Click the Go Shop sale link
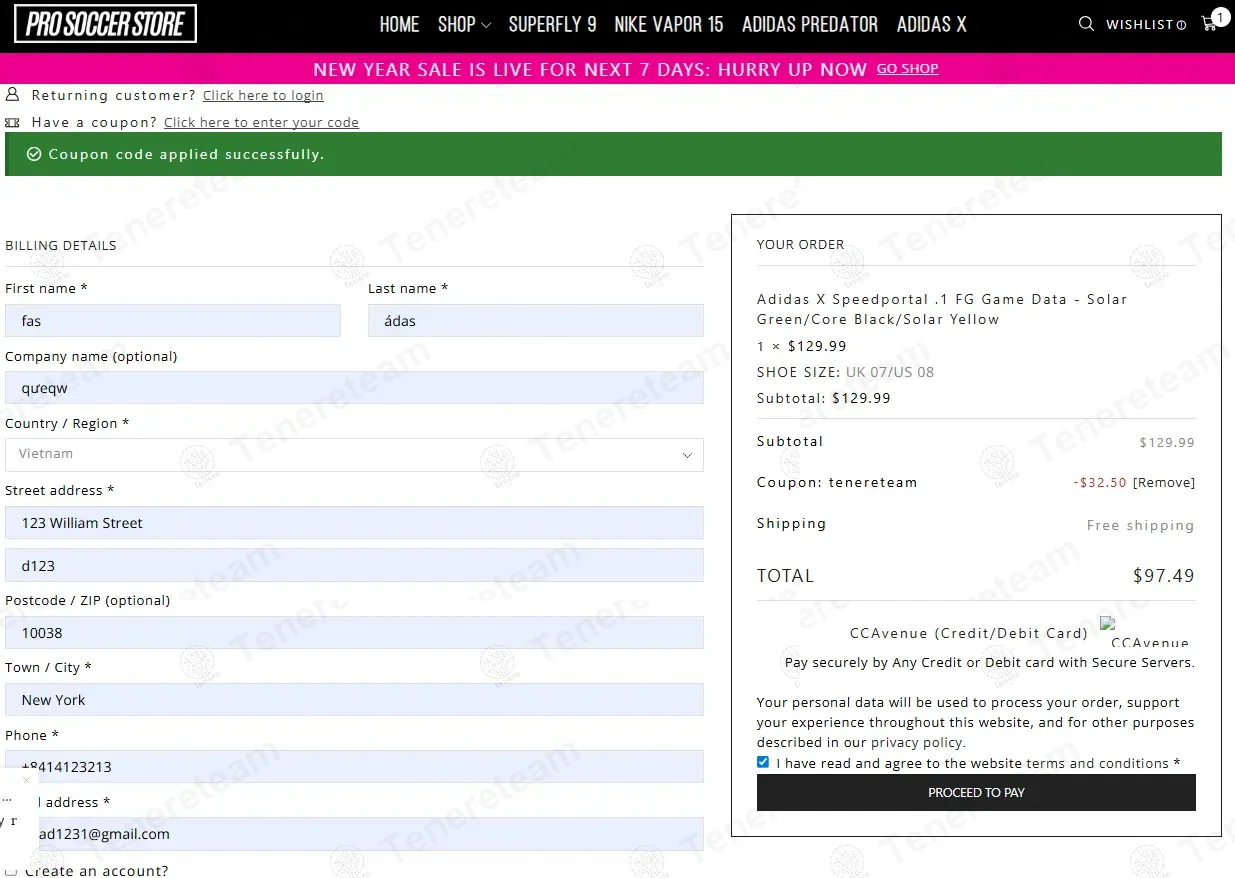 (907, 69)
